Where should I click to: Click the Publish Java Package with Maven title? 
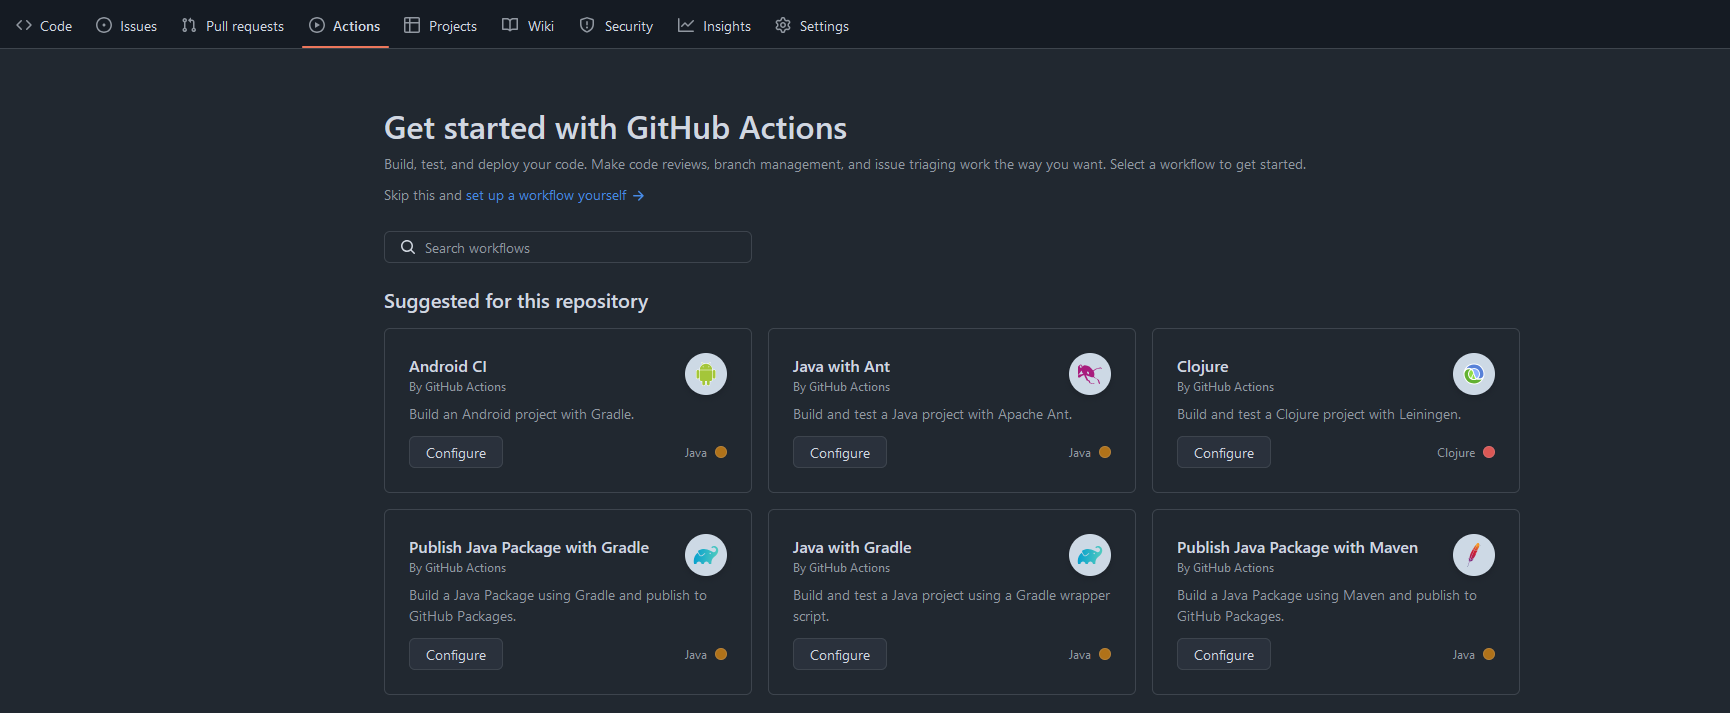1297,548
